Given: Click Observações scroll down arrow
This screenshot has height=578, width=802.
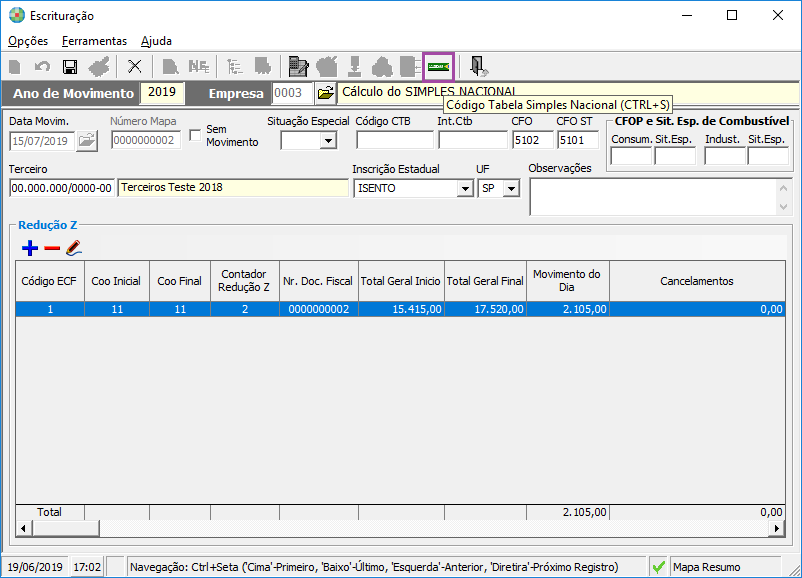Looking at the screenshot, I should click(783, 207).
